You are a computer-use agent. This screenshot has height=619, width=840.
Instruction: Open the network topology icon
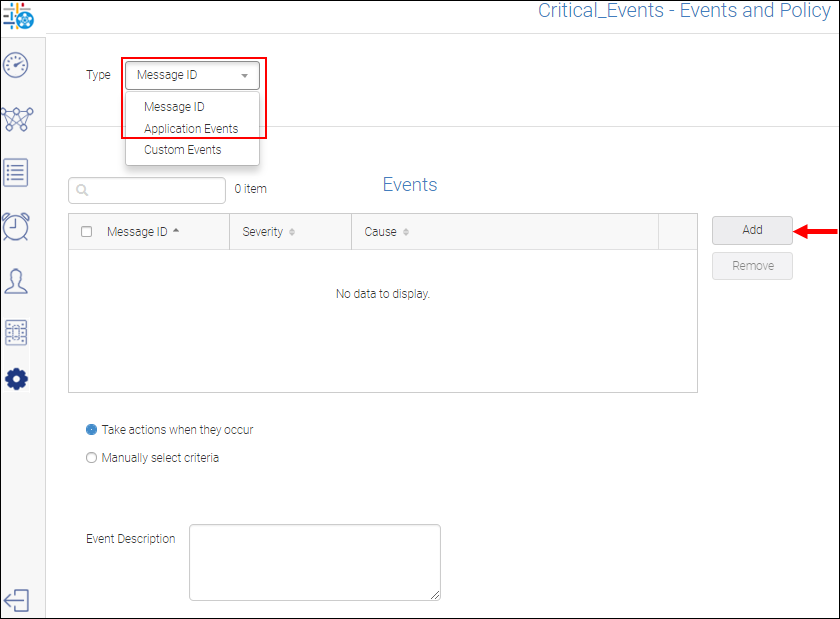(16, 119)
